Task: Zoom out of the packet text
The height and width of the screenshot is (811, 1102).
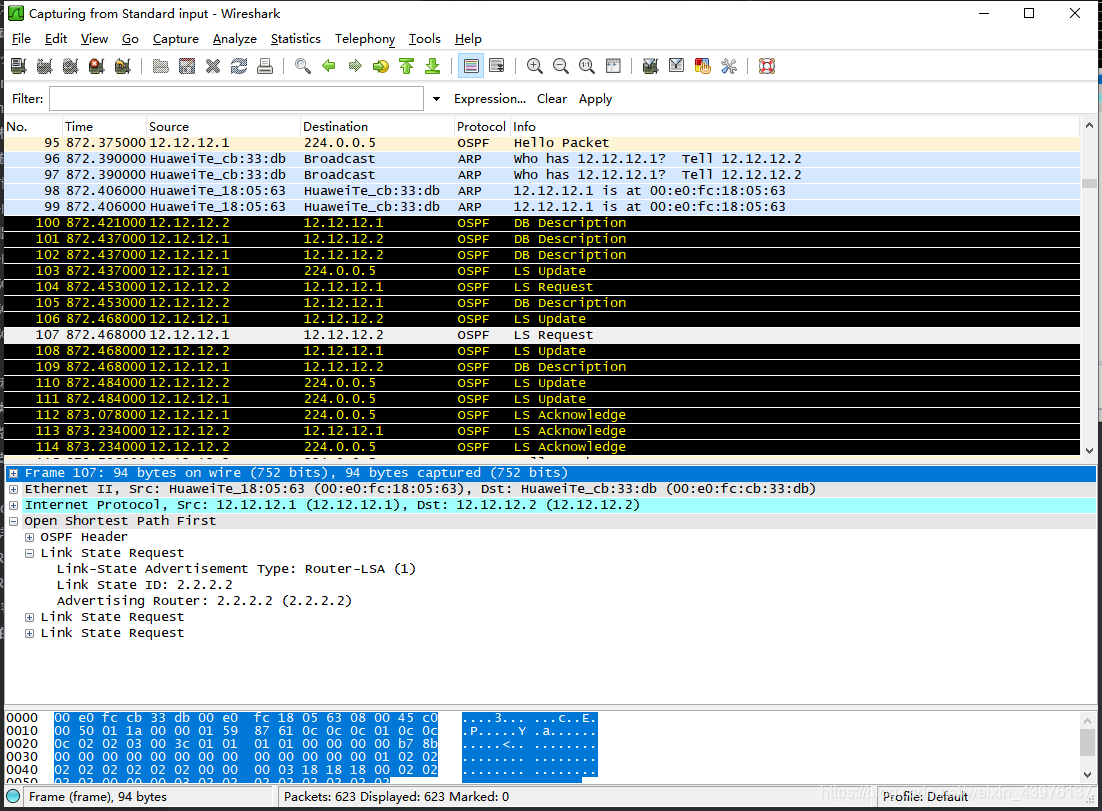Action: pyautogui.click(x=561, y=66)
